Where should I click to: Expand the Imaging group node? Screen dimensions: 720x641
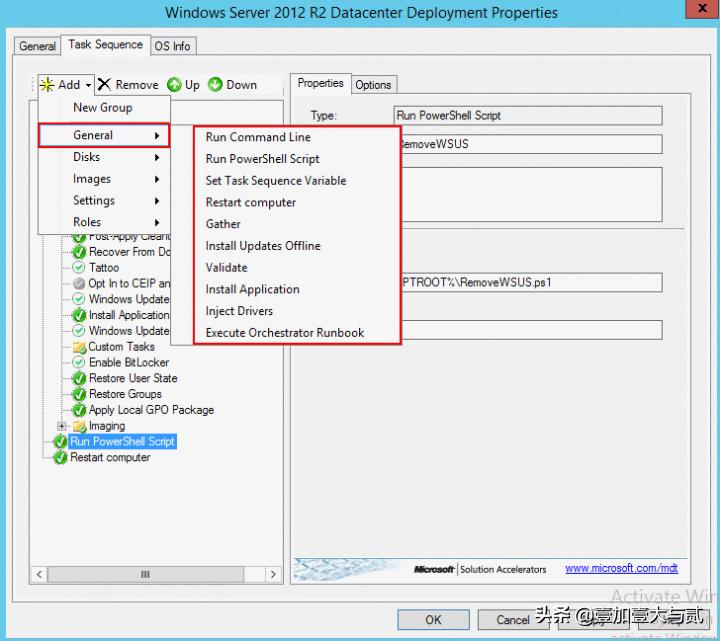point(62,426)
